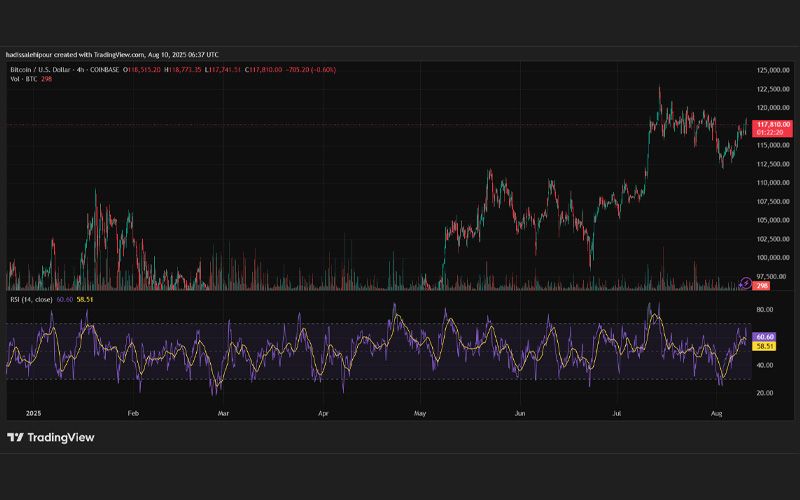Click the TradingView logo at bottom left
The image size is (800, 500).
coord(51,437)
